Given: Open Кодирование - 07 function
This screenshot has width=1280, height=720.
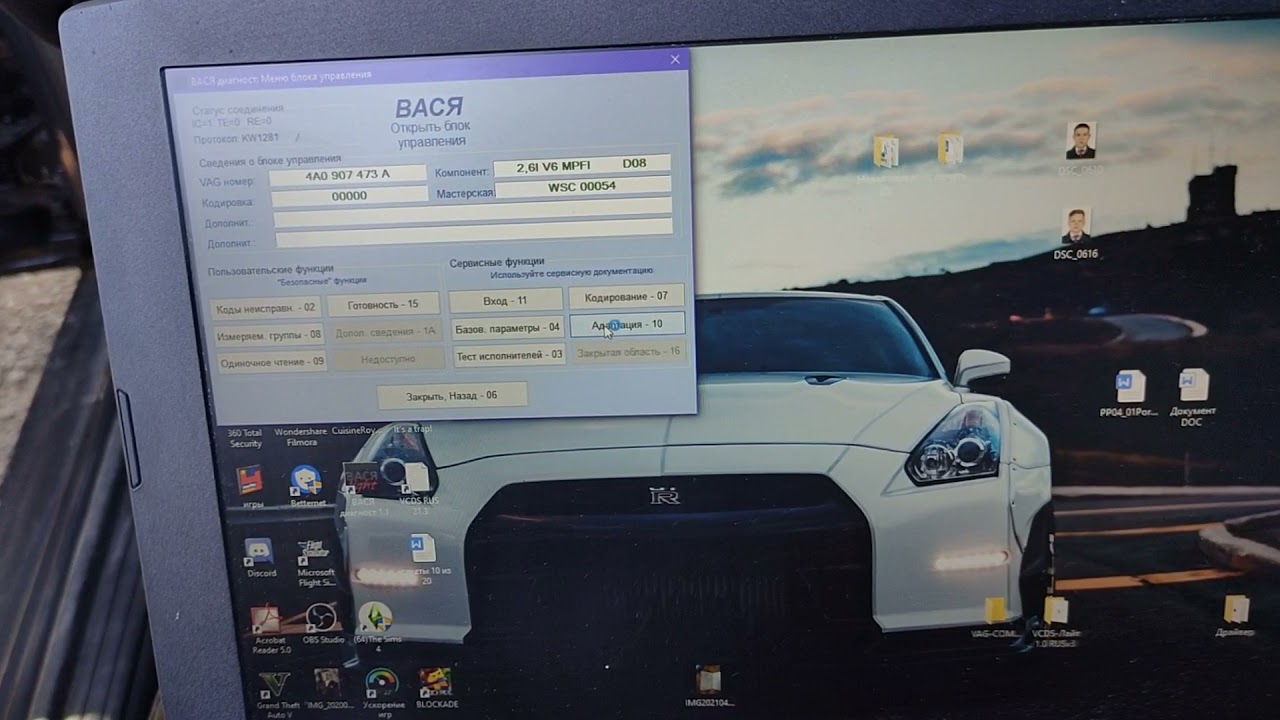Looking at the screenshot, I should pos(626,296).
